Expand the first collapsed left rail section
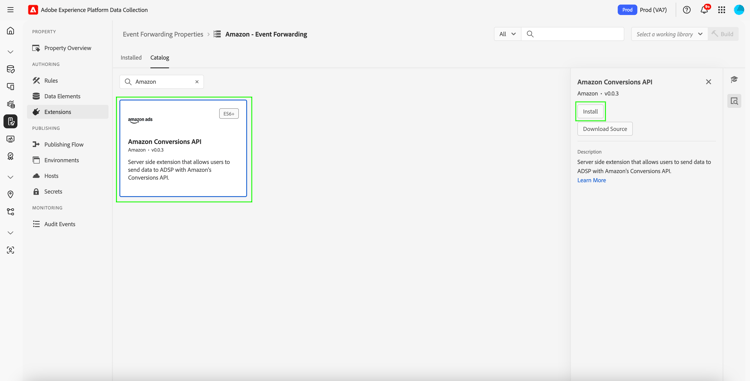 tap(11, 52)
